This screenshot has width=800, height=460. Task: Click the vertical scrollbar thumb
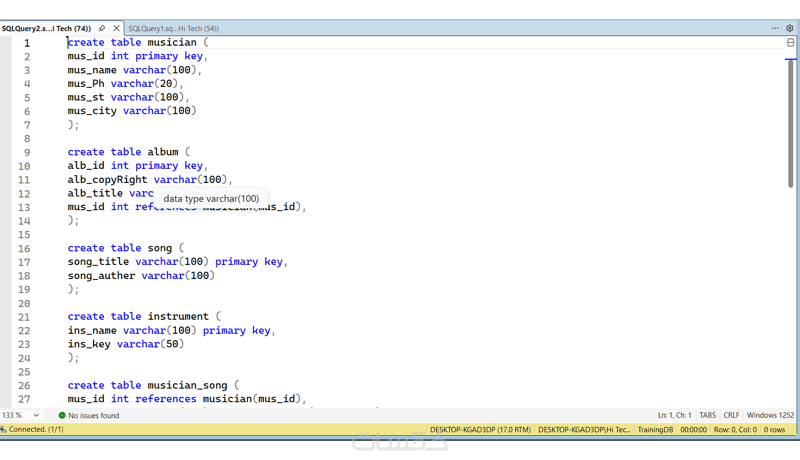(x=790, y=124)
